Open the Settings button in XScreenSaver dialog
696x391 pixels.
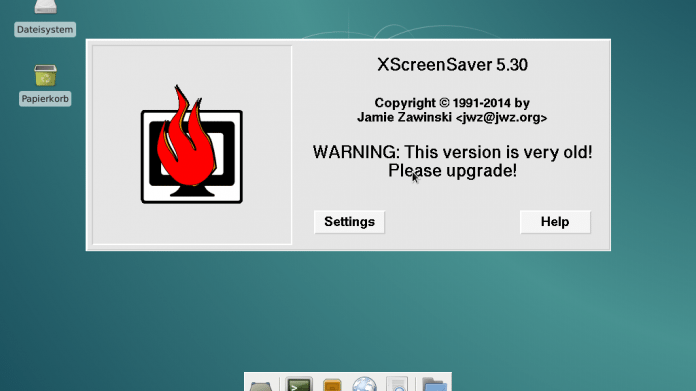(349, 222)
